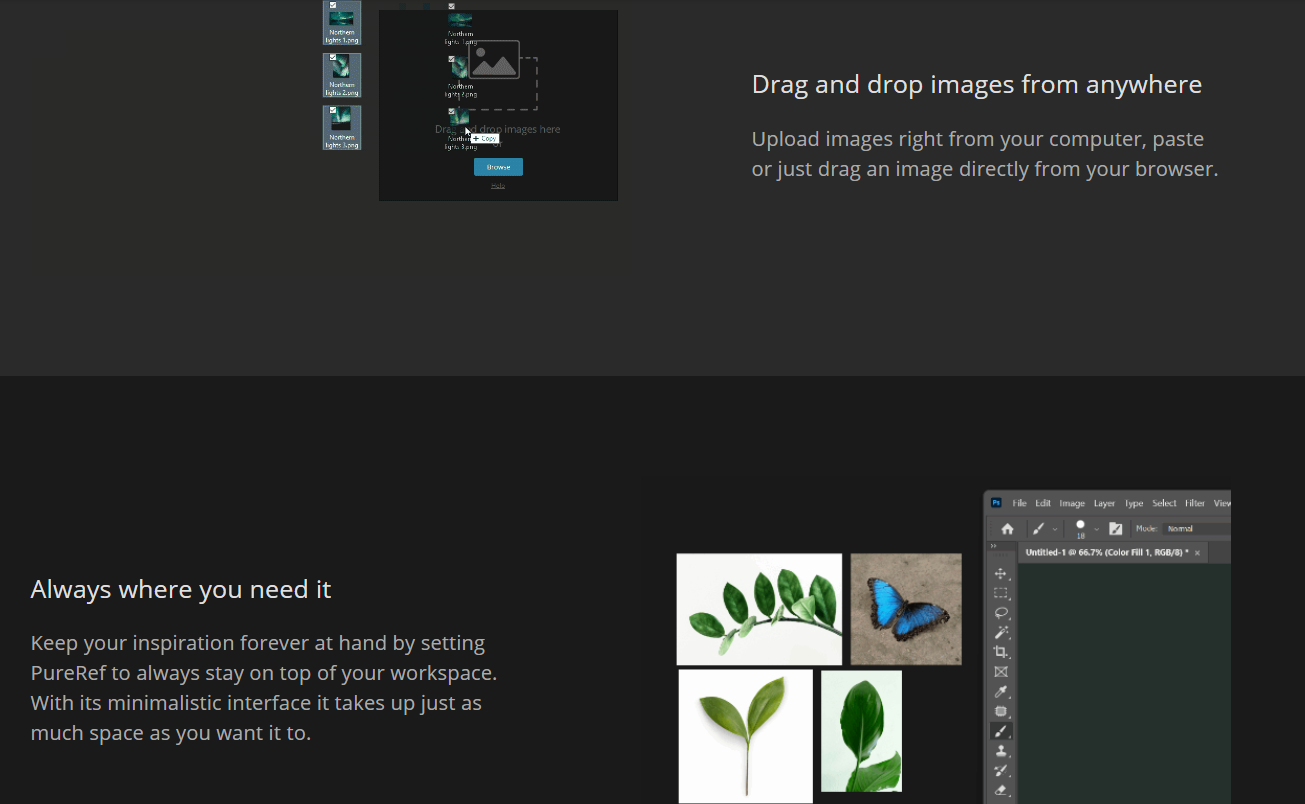Select the Rectangular Marquee tool
This screenshot has height=804, width=1305.
(1000, 593)
